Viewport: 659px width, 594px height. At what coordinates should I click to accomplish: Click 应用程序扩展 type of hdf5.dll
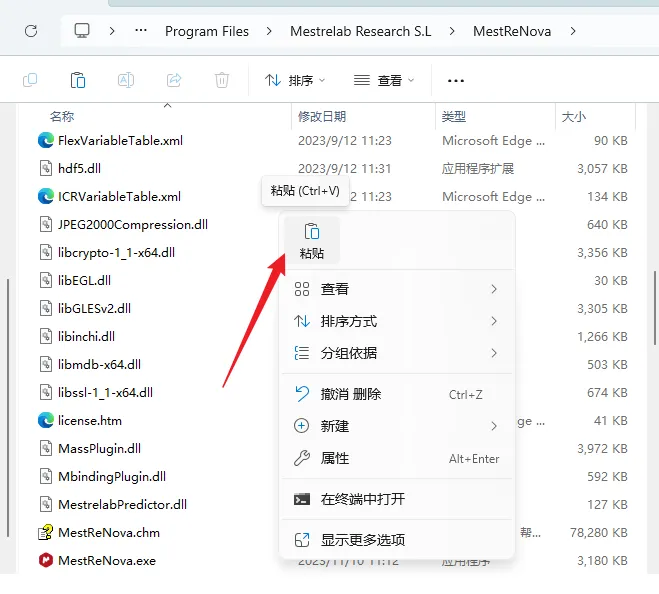click(478, 169)
